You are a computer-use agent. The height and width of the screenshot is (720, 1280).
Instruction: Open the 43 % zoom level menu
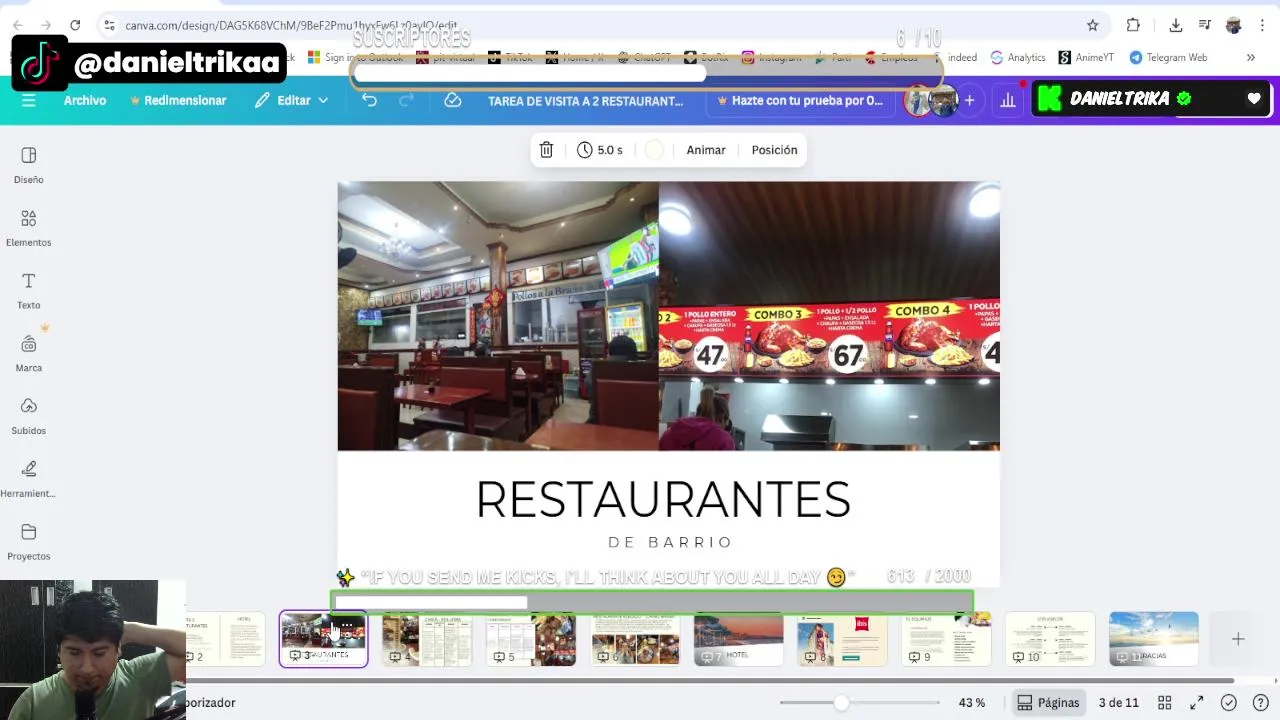(972, 703)
